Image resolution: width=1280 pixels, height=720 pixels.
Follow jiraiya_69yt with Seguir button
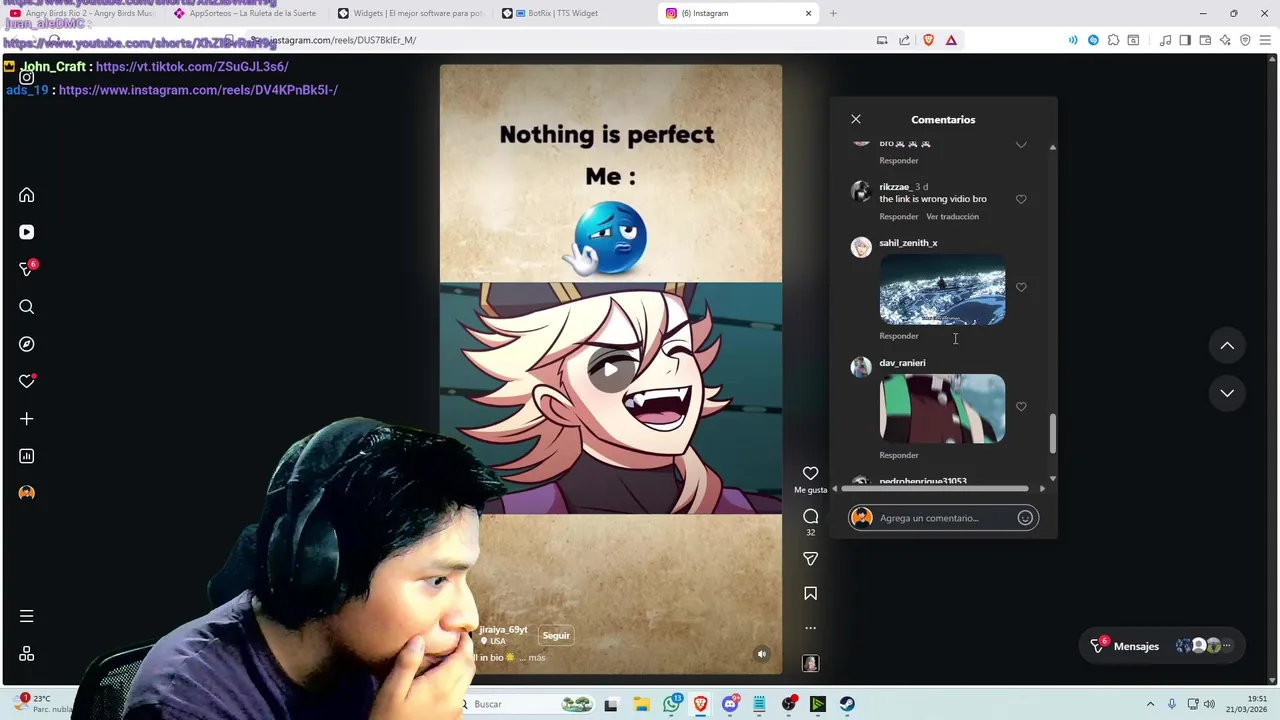556,635
